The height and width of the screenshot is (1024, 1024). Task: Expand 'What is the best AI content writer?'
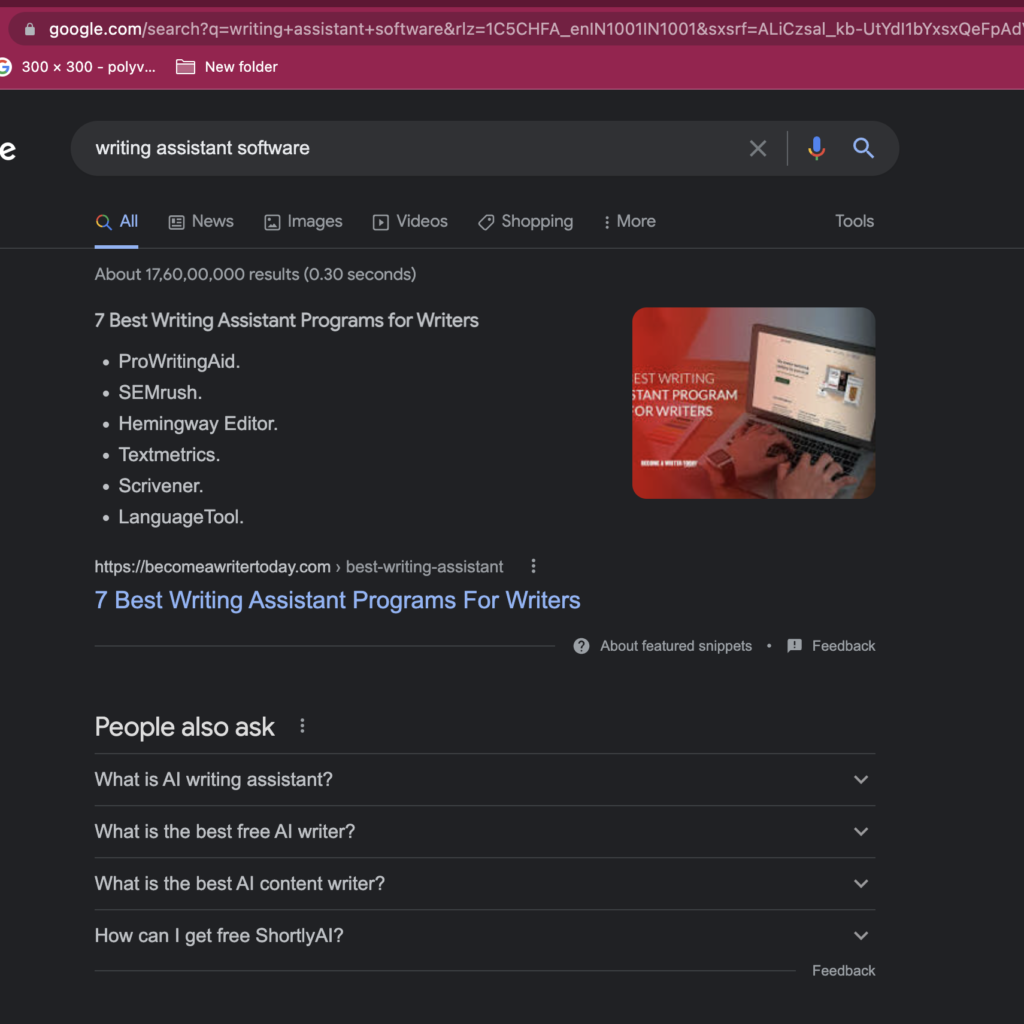[485, 884]
